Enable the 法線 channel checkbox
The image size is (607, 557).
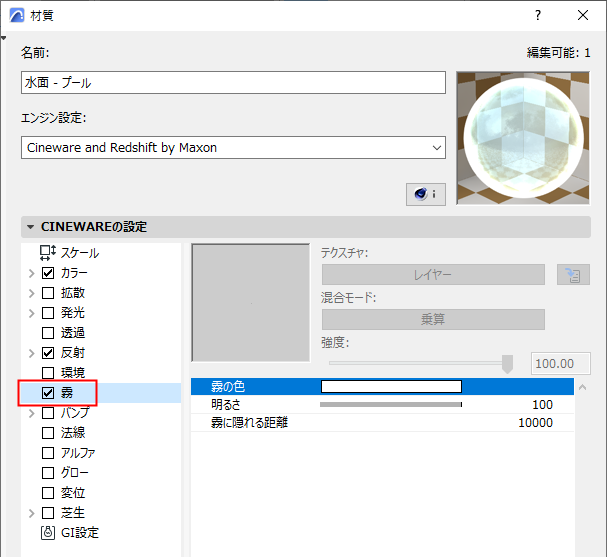coord(48,433)
